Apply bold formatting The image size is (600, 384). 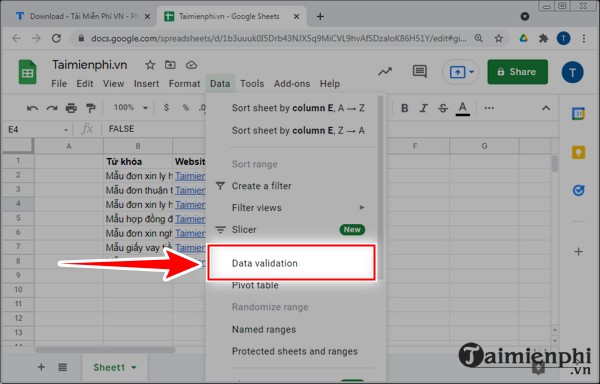tap(404, 108)
